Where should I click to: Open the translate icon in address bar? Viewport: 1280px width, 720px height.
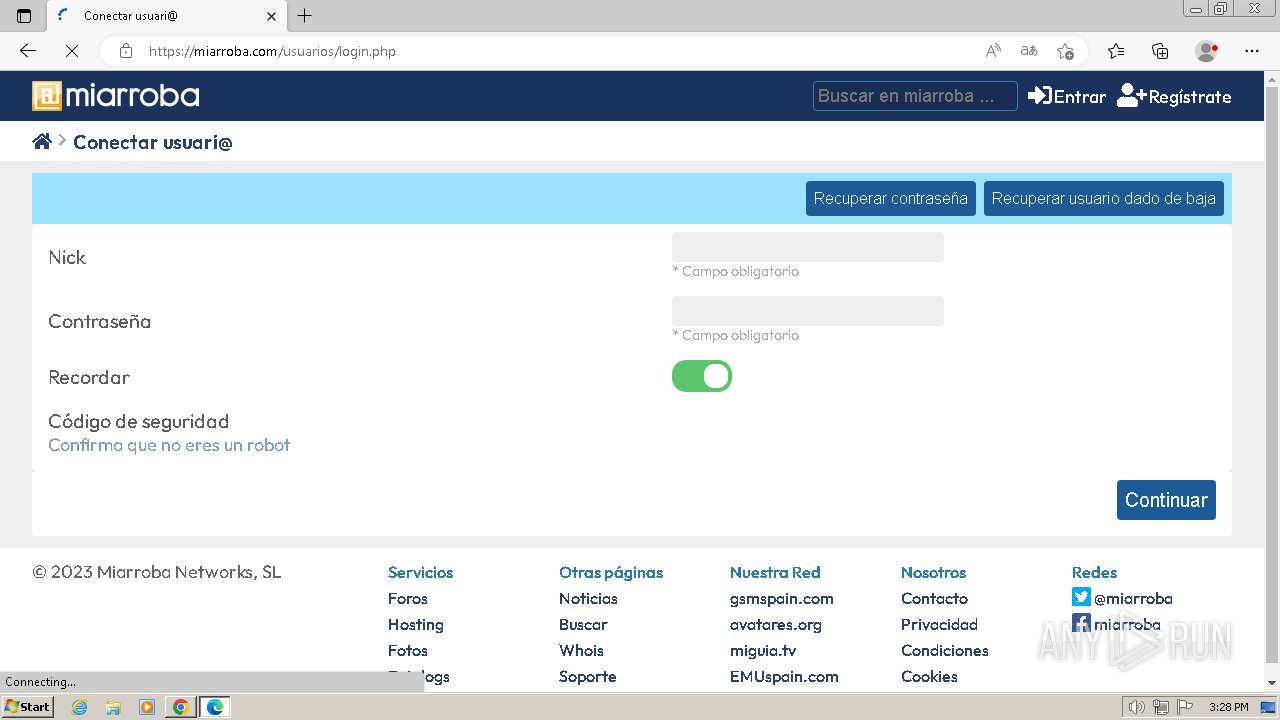point(1029,51)
